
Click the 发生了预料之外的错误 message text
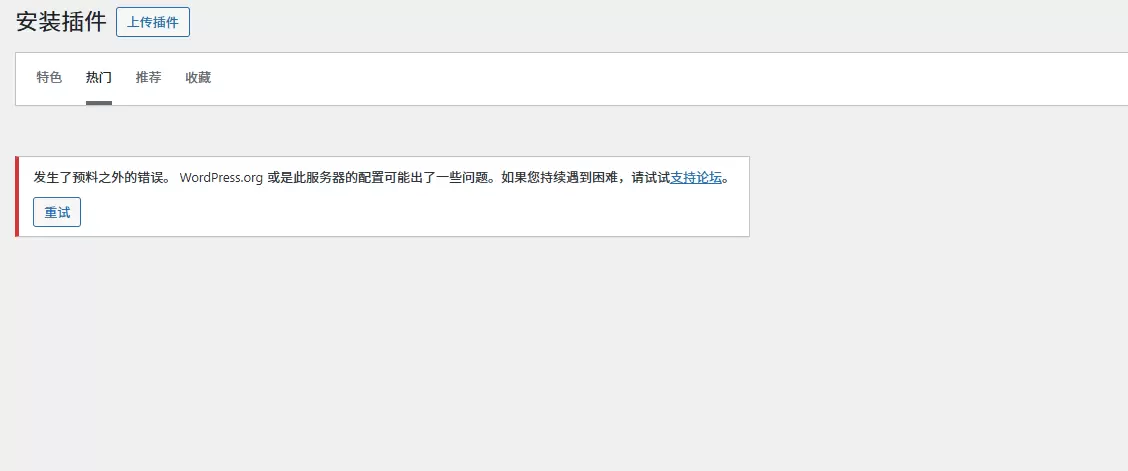101,178
